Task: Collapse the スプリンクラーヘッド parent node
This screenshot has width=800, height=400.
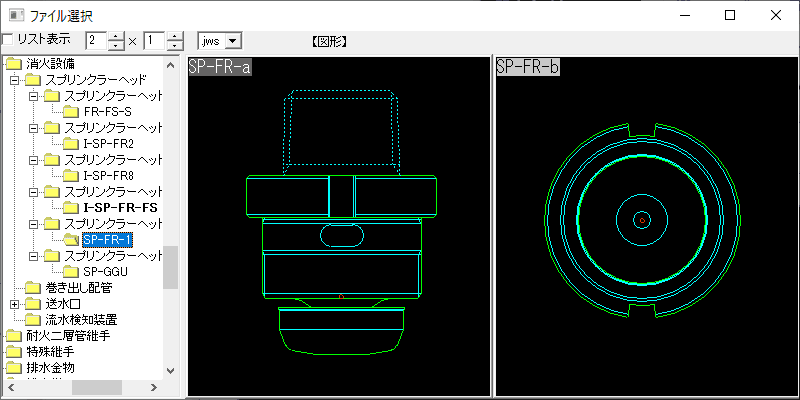Action: tap(14, 79)
